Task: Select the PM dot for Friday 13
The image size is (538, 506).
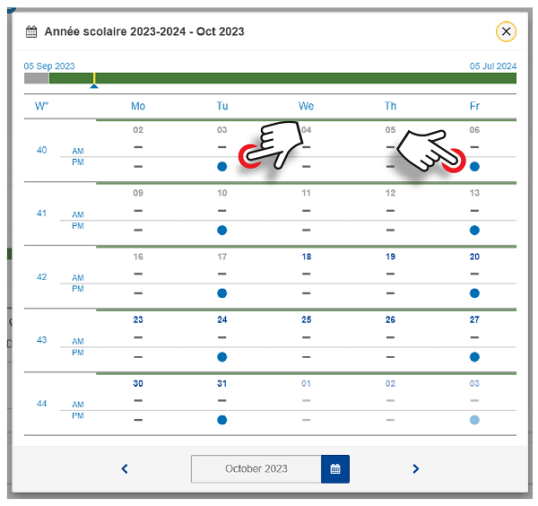Action: coord(475,230)
